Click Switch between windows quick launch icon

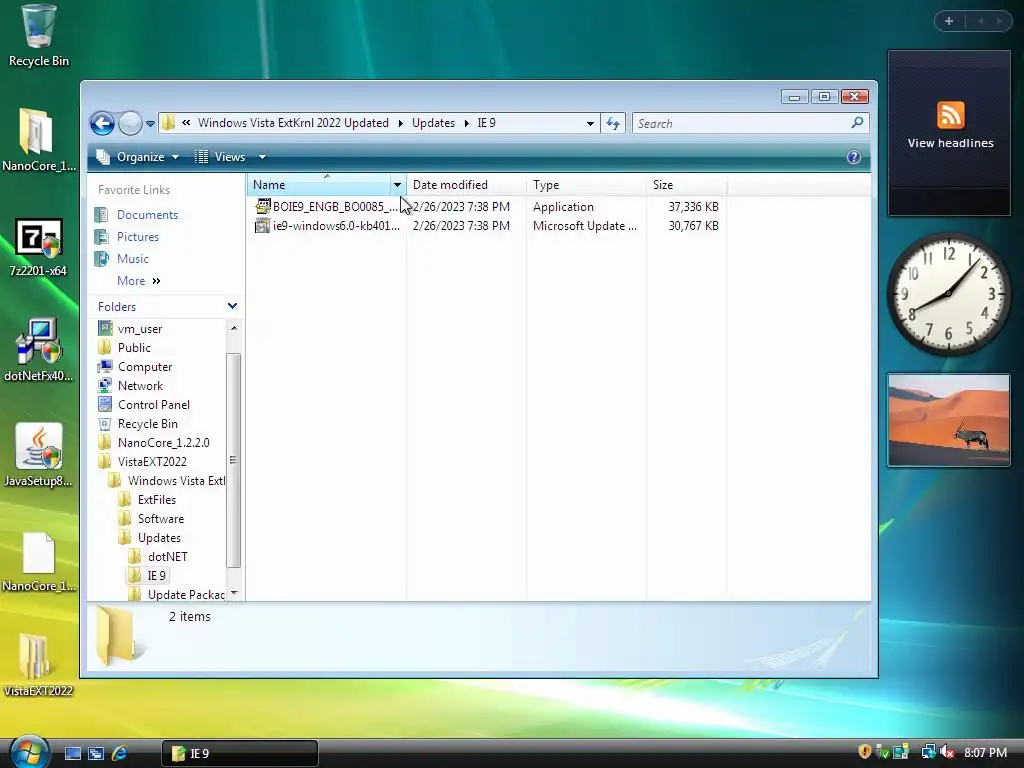[x=96, y=753]
